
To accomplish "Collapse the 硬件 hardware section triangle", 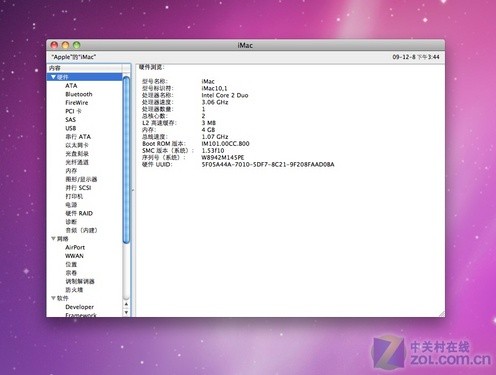I will pyautogui.click(x=53, y=77).
